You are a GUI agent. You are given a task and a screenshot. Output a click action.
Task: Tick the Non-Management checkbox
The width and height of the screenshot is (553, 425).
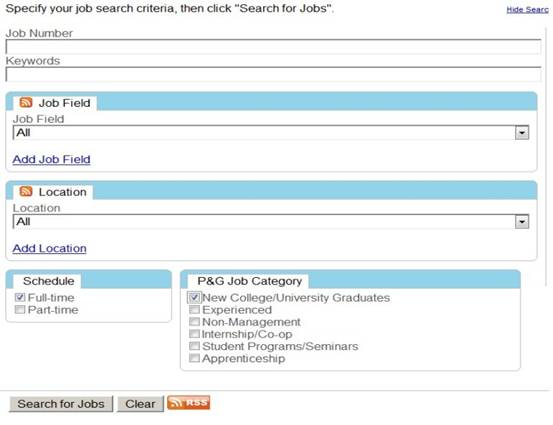coord(194,321)
